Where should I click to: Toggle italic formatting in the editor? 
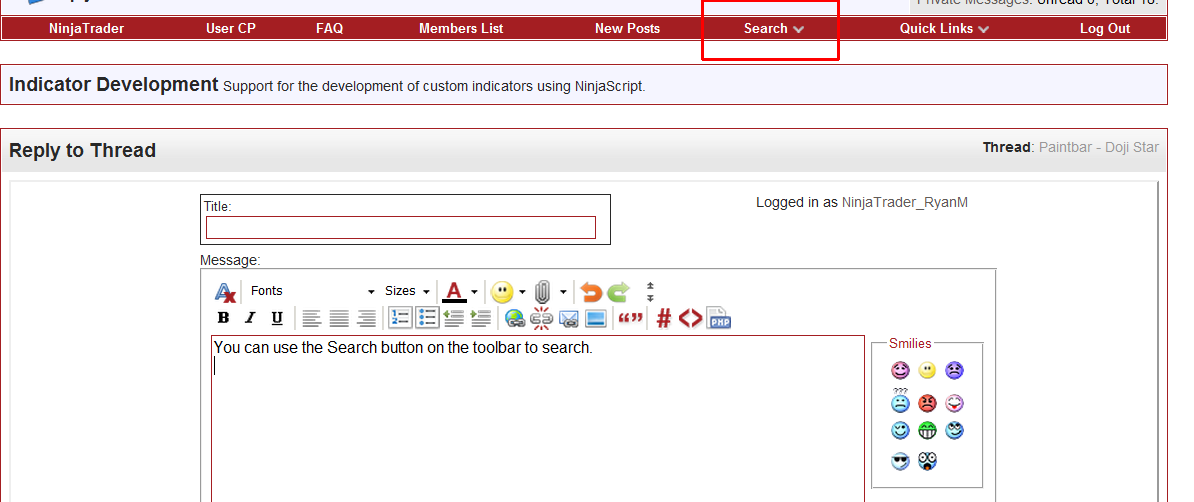pos(250,318)
